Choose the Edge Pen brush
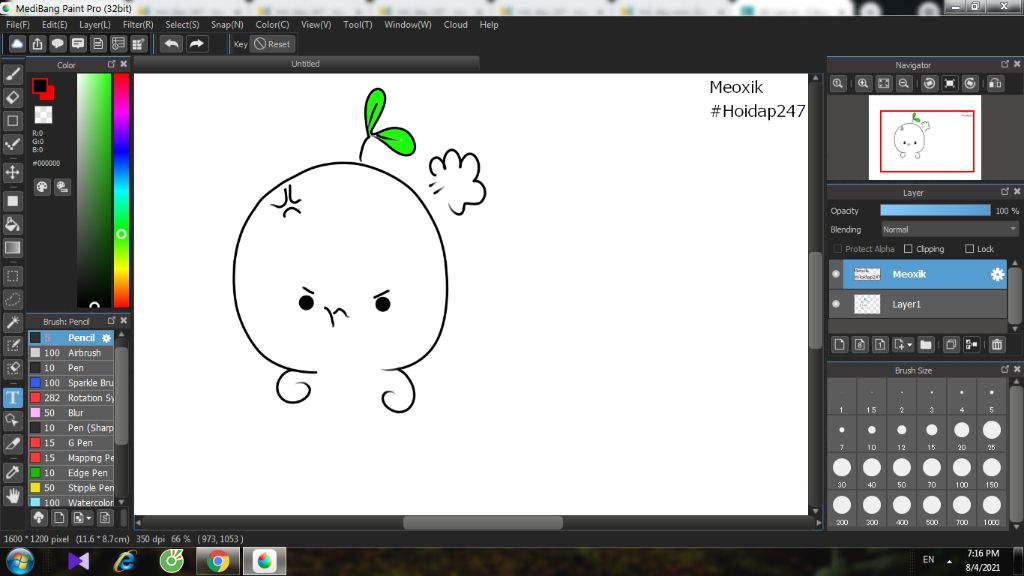 [71, 473]
